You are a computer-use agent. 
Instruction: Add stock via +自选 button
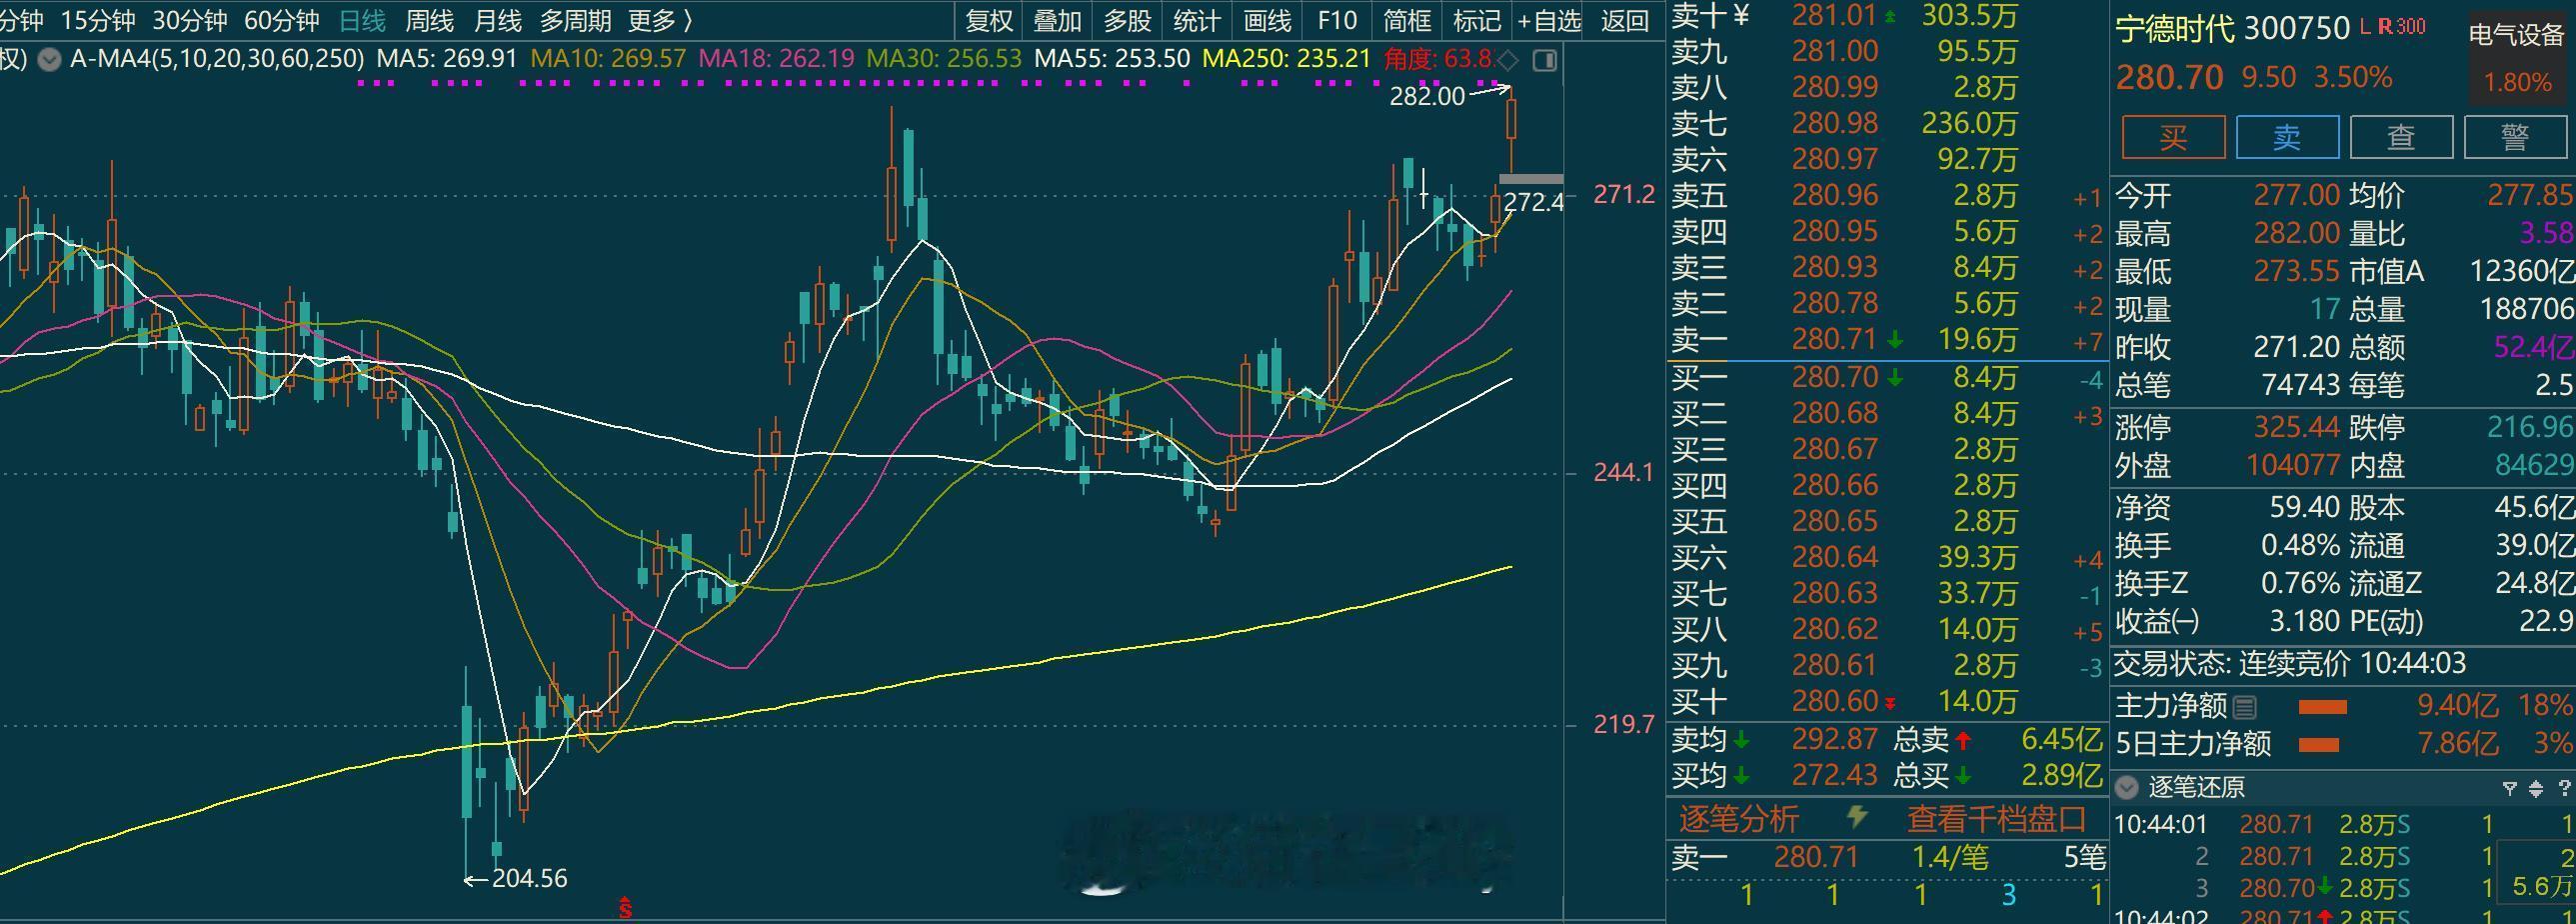coord(1549,20)
